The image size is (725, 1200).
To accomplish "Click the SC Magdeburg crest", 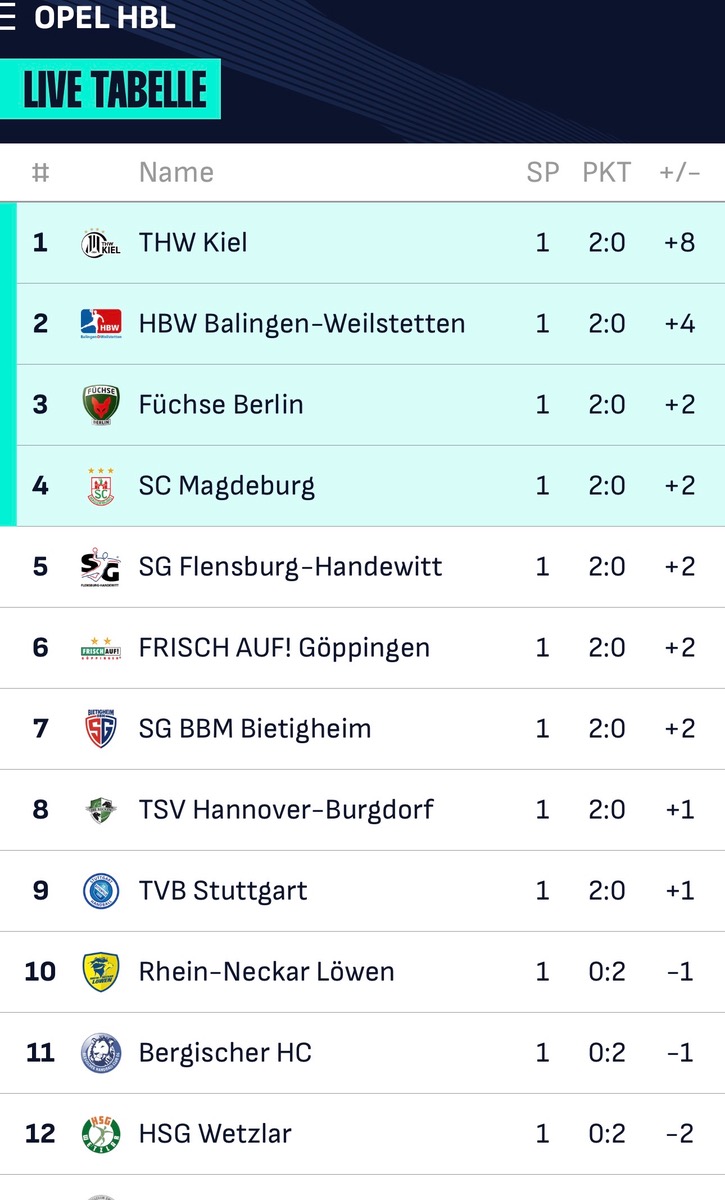I will point(100,486).
